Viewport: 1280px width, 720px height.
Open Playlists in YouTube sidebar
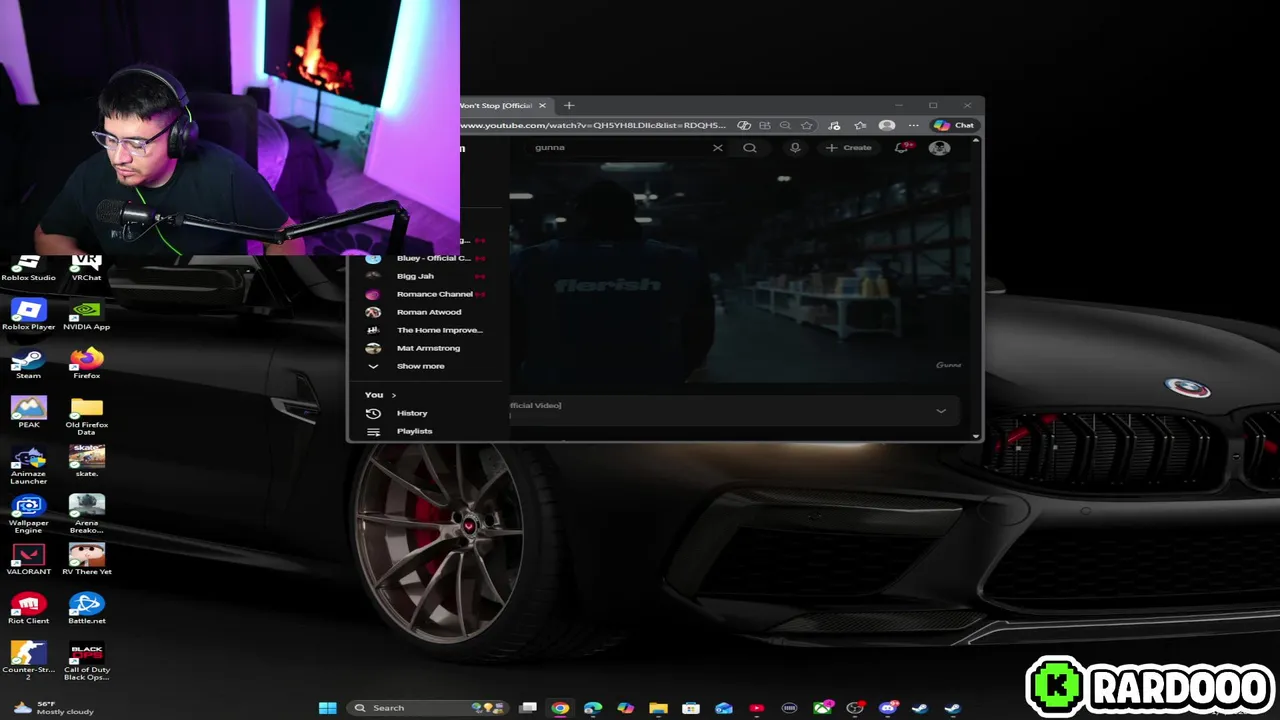pos(425,431)
